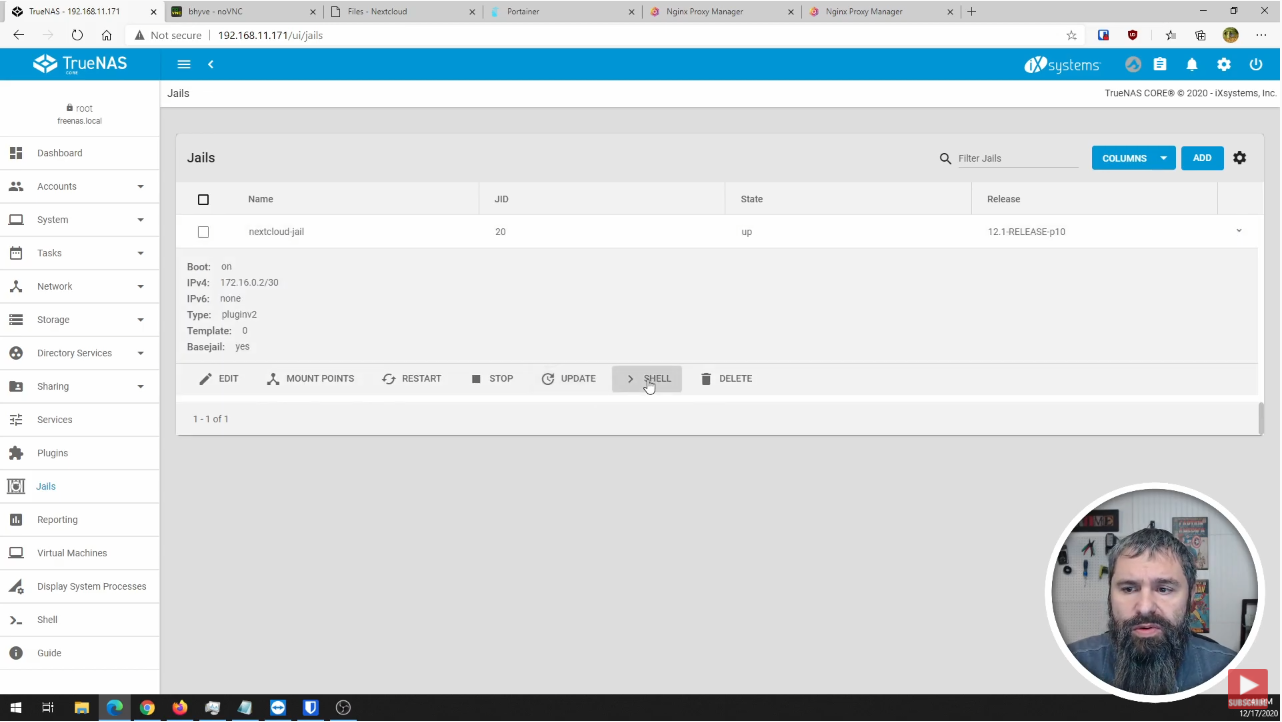Open OBS Studio from the taskbar
The image size is (1282, 722).
coord(343,708)
